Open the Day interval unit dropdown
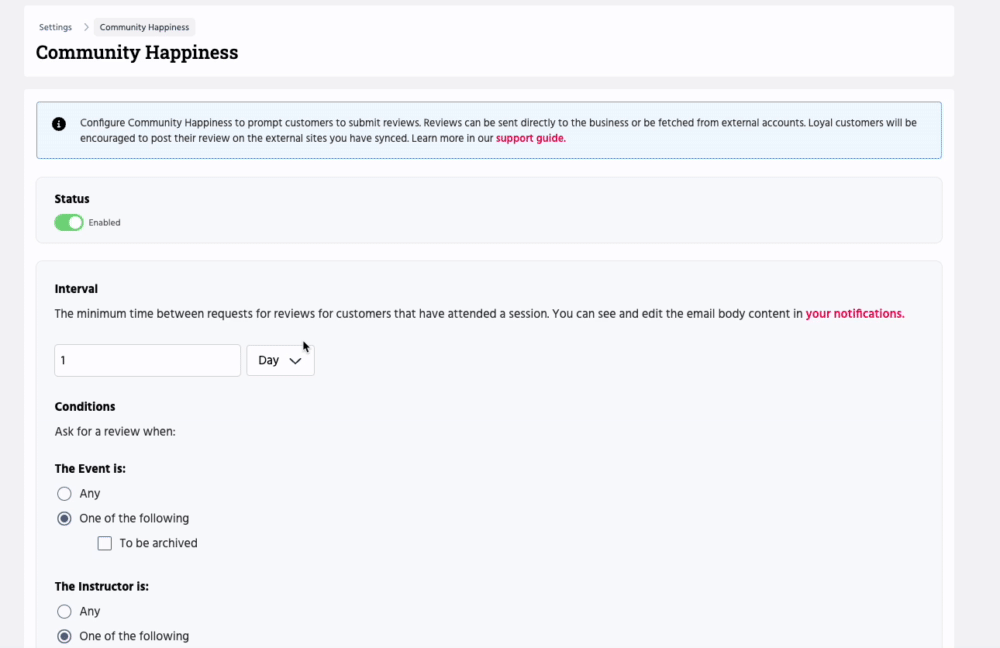This screenshot has height=648, width=1000. pyautogui.click(x=280, y=360)
